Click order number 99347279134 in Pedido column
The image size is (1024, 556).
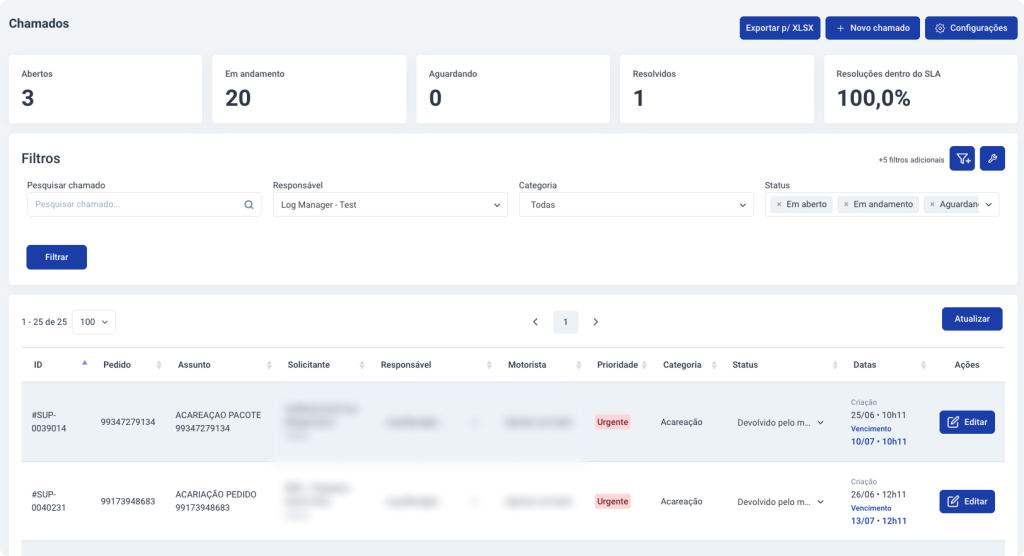pyautogui.click(x=128, y=422)
